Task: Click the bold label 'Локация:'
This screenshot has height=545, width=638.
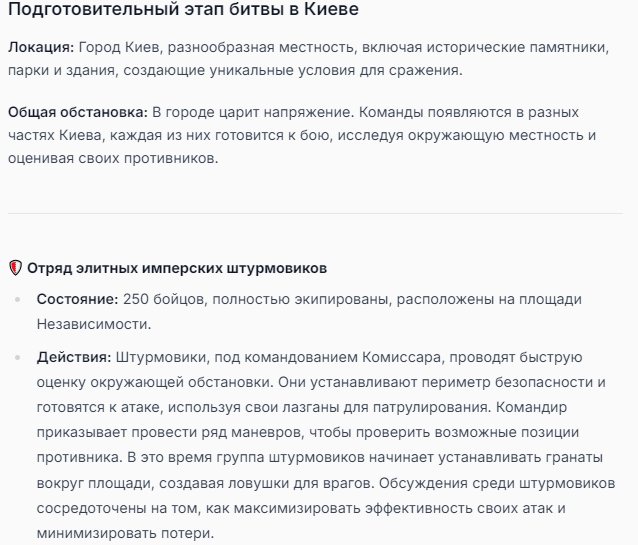Action: coord(41,47)
